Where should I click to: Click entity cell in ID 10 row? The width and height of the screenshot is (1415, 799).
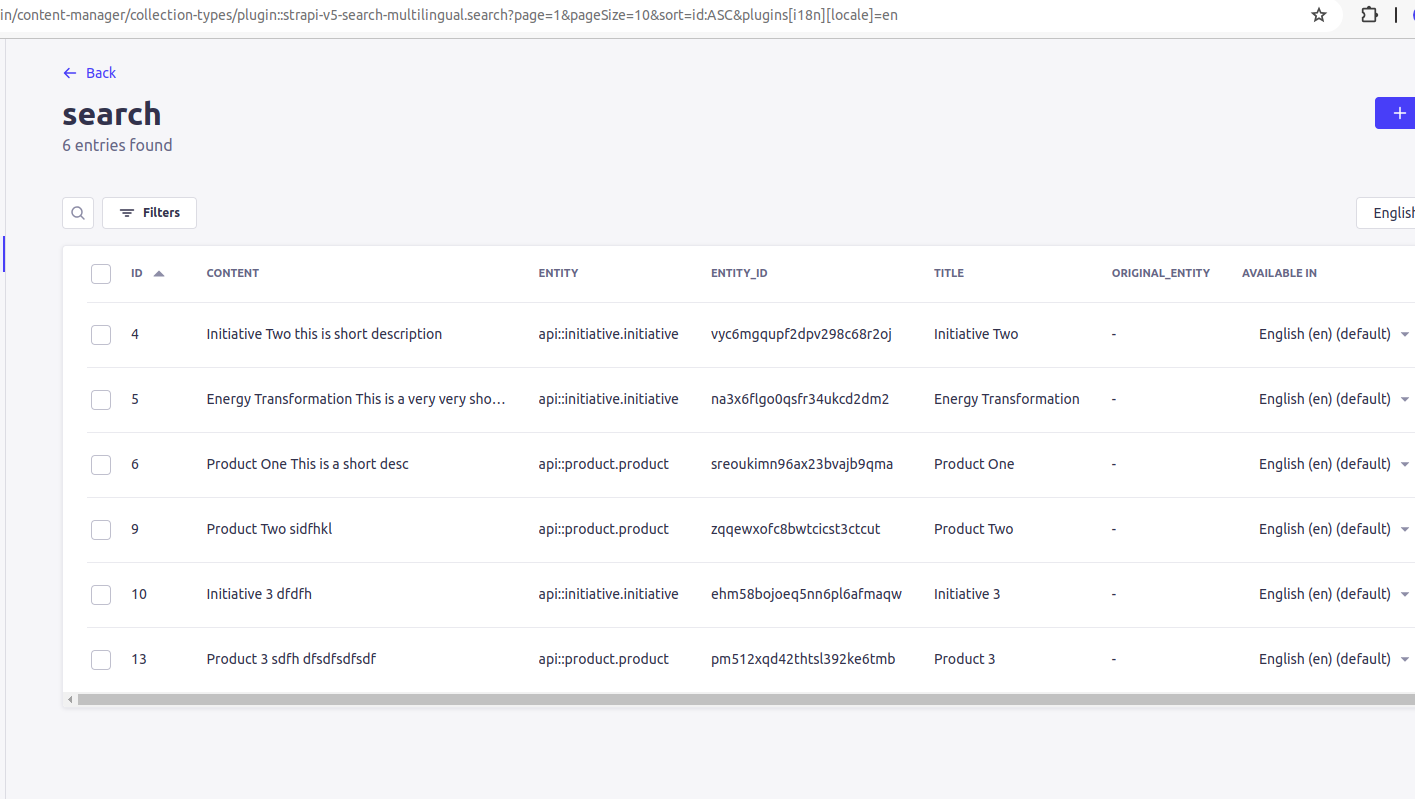[x=608, y=594]
